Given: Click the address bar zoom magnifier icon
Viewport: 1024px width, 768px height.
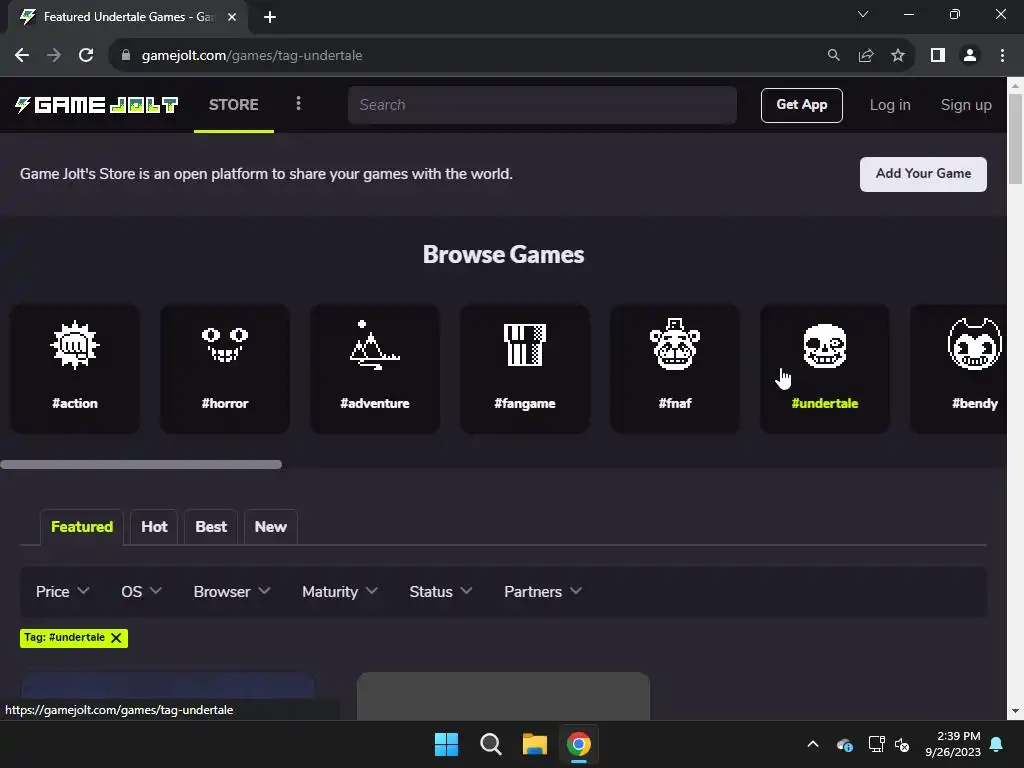Looking at the screenshot, I should coord(833,56).
